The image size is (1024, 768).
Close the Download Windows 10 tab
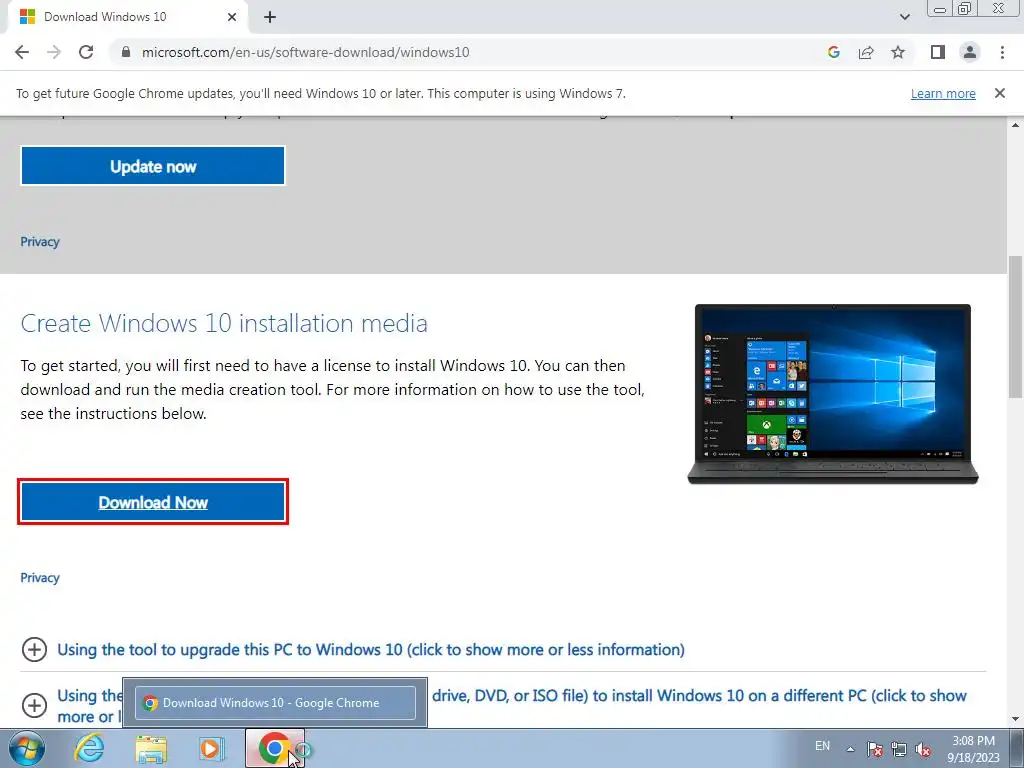[232, 17]
